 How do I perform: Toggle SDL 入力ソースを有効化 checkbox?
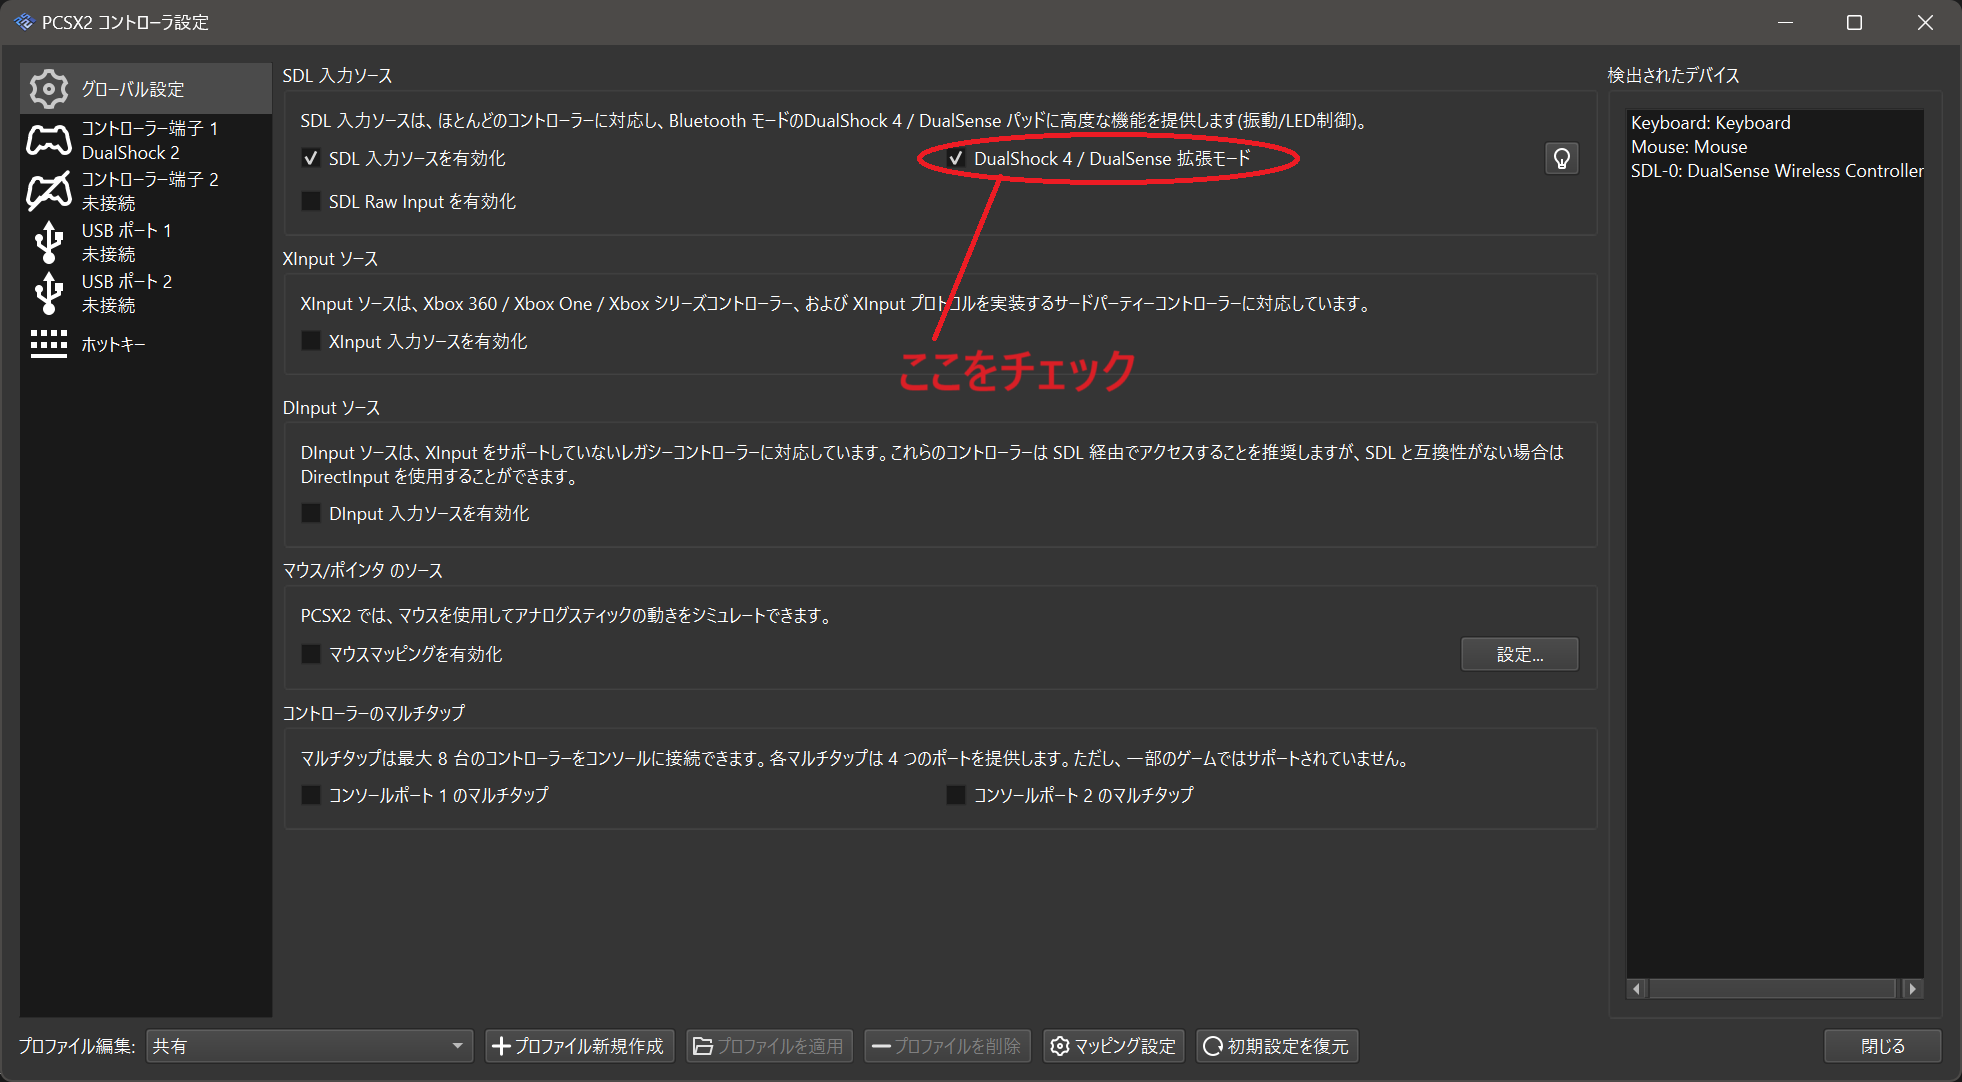(x=311, y=159)
